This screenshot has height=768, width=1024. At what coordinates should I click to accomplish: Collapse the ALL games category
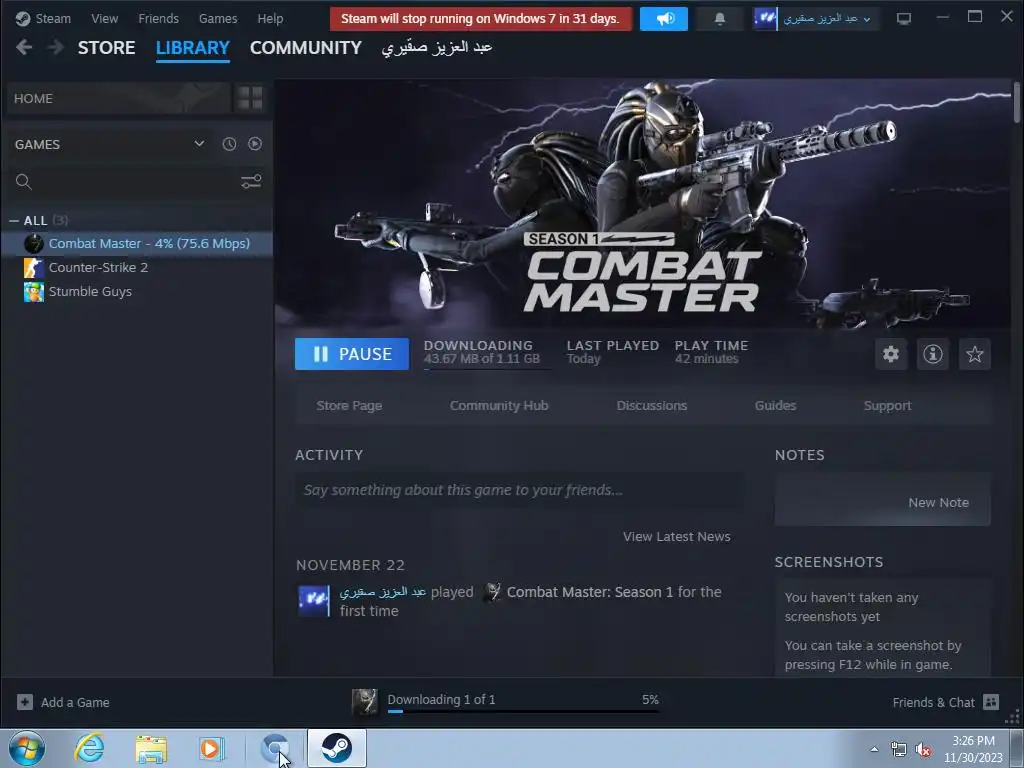[14, 221]
